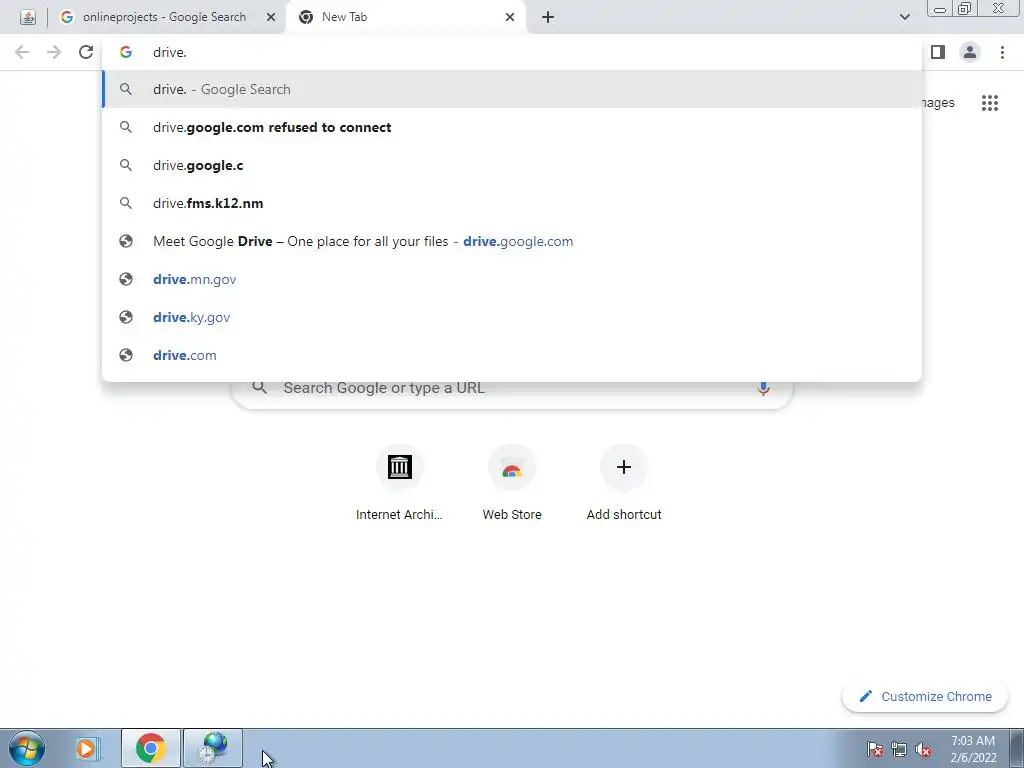
Task: Open the side panel icon
Action: pyautogui.click(x=938, y=52)
